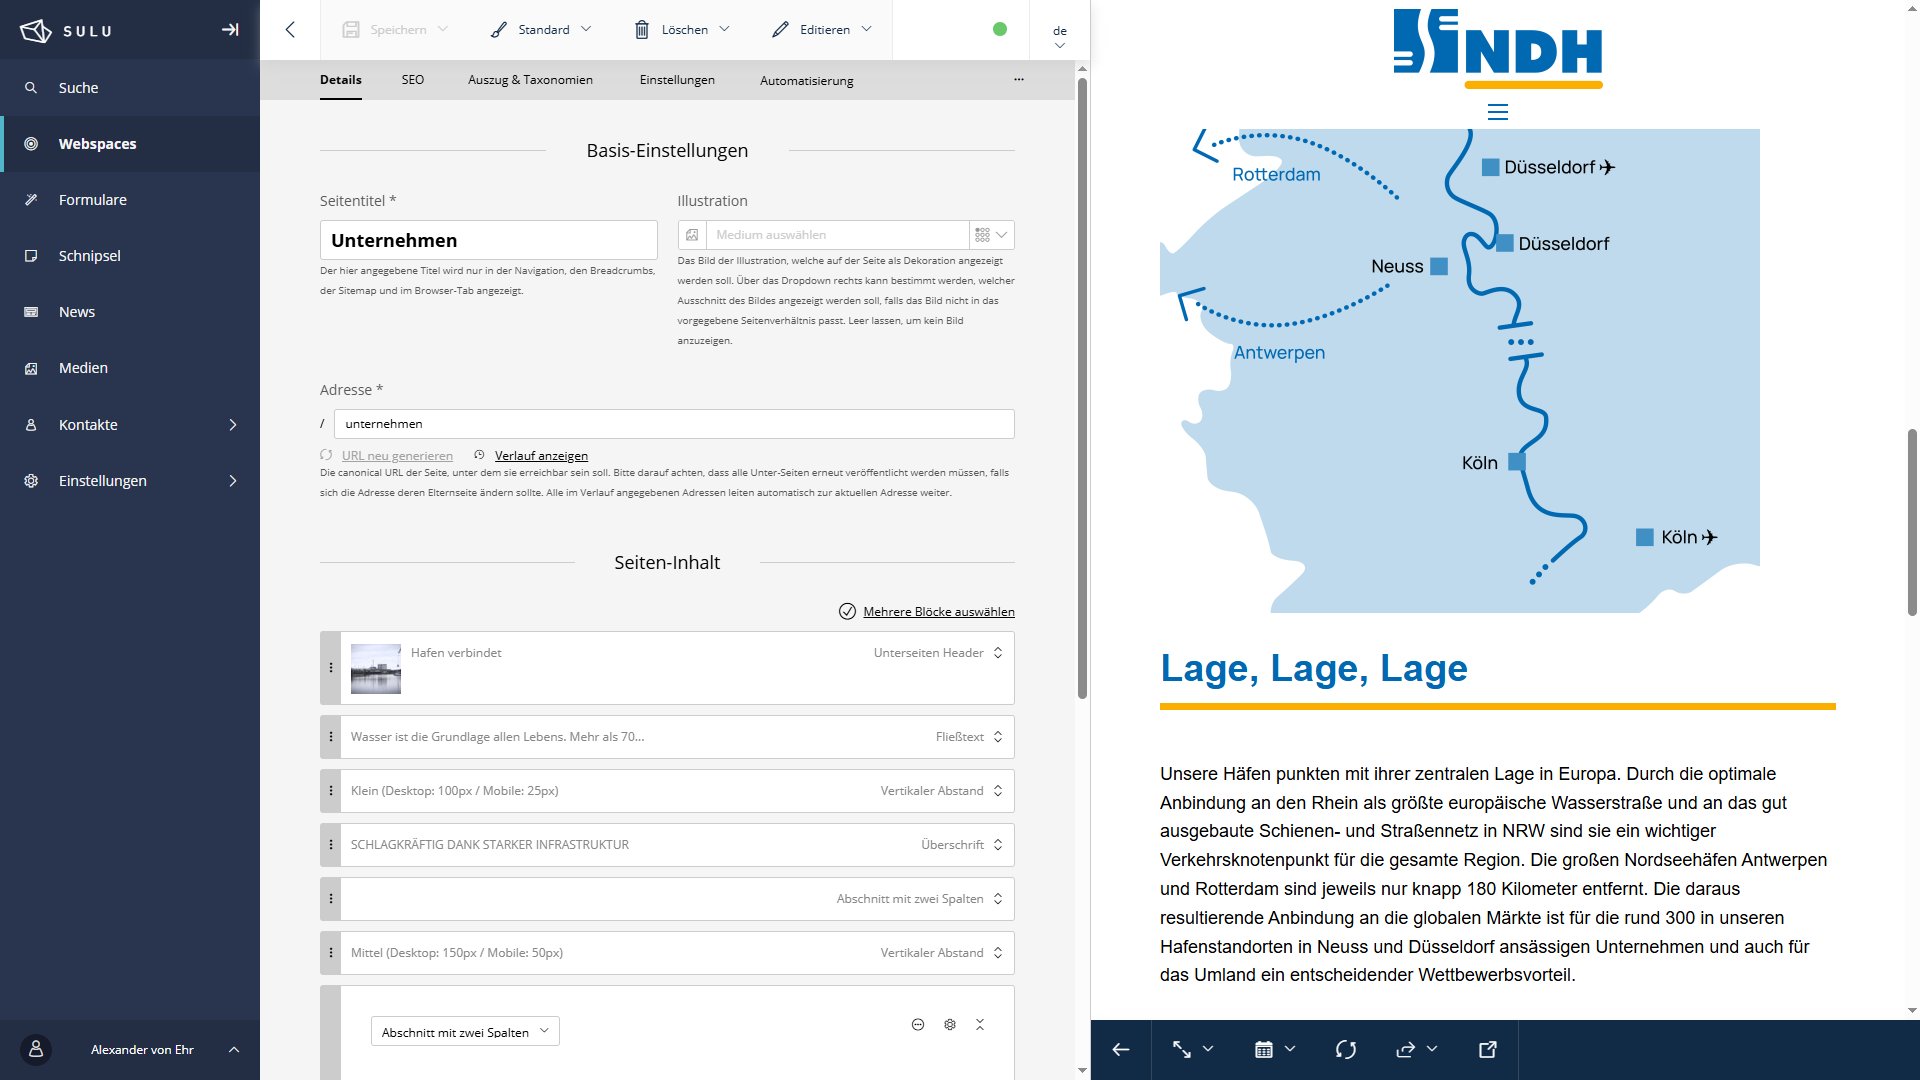
Task: Click the back arrow in the toolbar
Action: pyautogui.click(x=290, y=30)
